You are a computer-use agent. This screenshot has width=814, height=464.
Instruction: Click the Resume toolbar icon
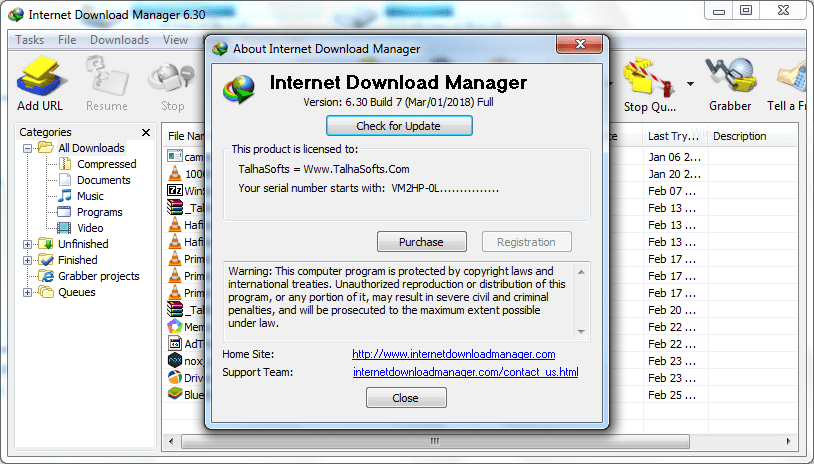pyautogui.click(x=106, y=78)
